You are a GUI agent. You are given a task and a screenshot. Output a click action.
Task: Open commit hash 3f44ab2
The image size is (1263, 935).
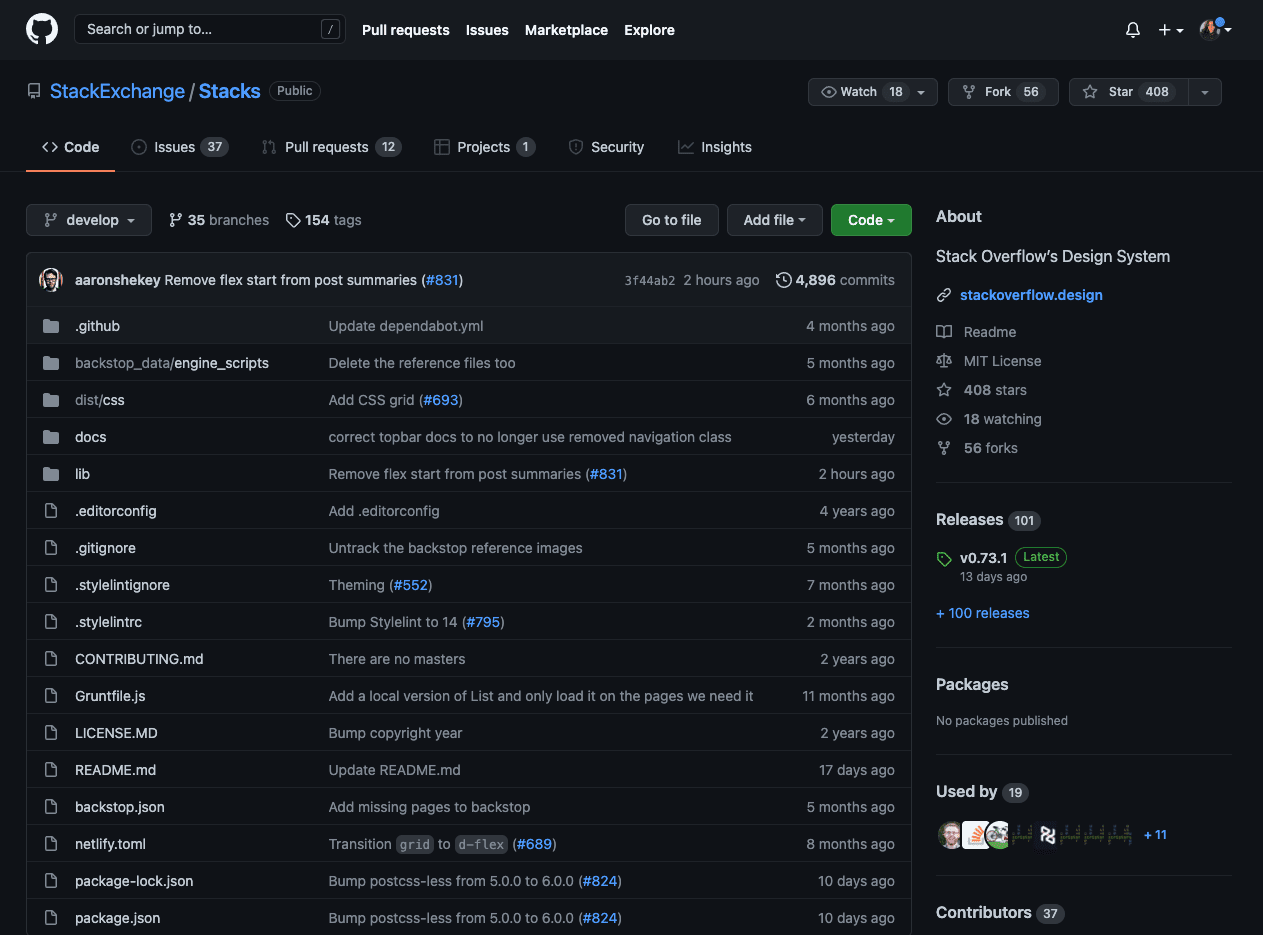click(x=650, y=281)
